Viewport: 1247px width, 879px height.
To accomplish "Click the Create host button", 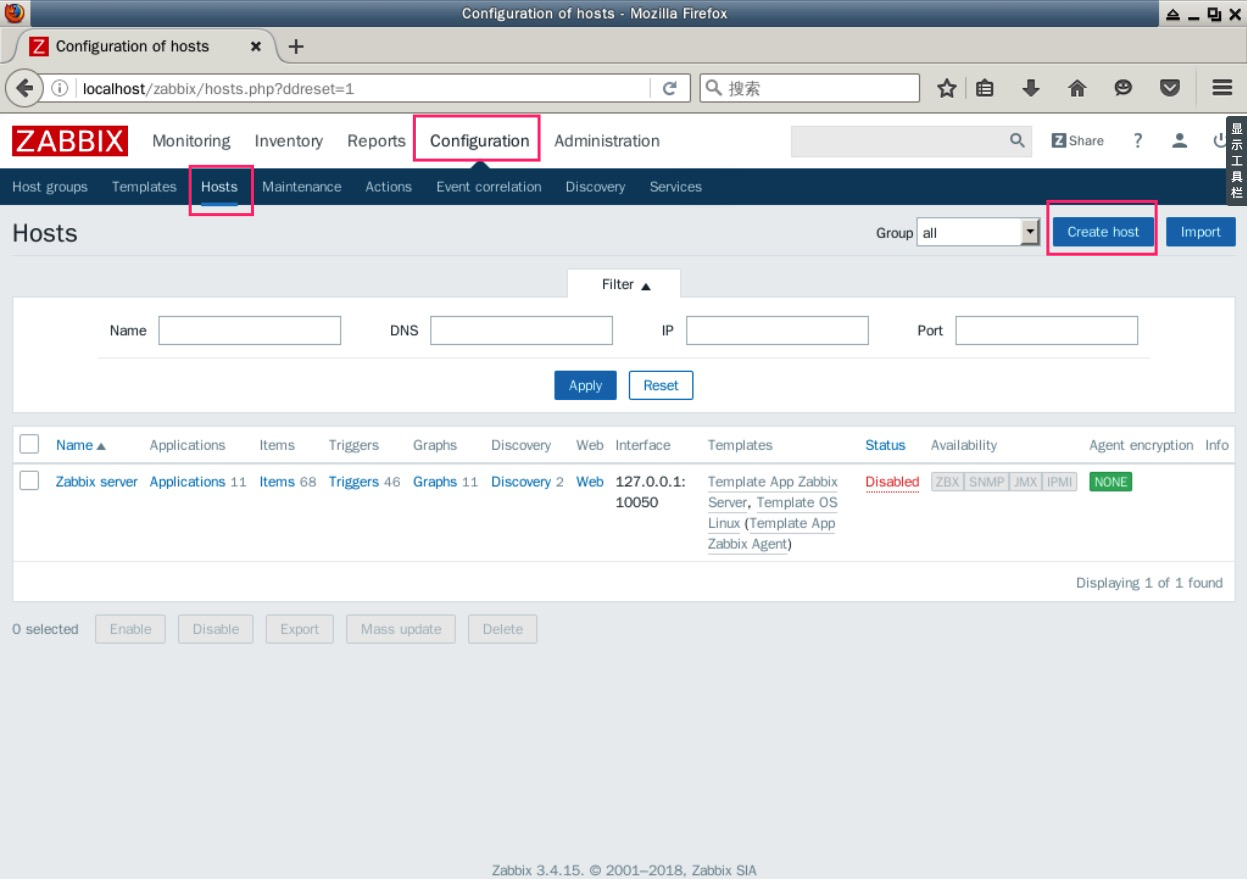I will tap(1101, 231).
